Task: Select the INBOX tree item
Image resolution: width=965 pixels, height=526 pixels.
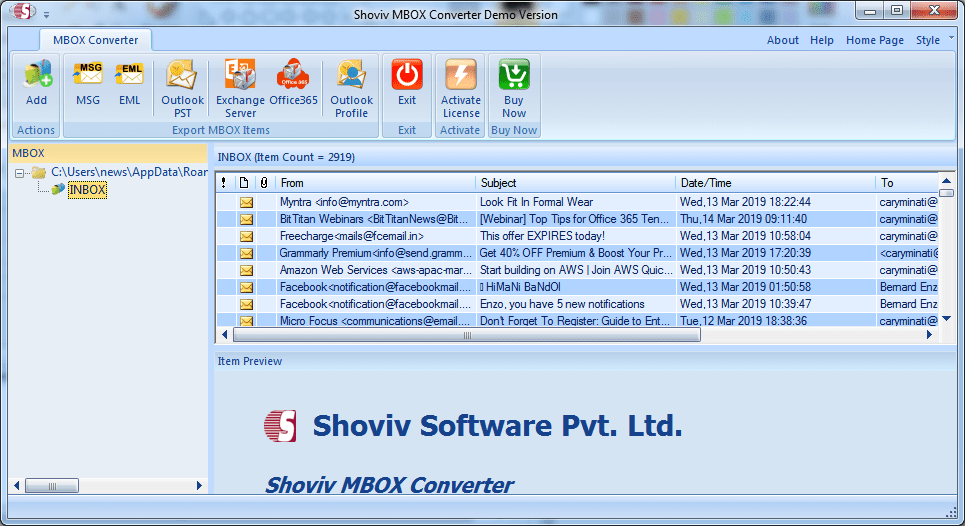Action: 87,189
